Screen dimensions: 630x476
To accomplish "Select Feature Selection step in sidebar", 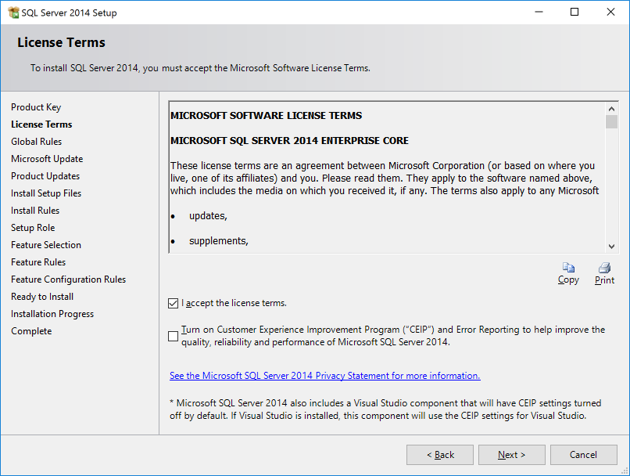I will click(x=46, y=245).
